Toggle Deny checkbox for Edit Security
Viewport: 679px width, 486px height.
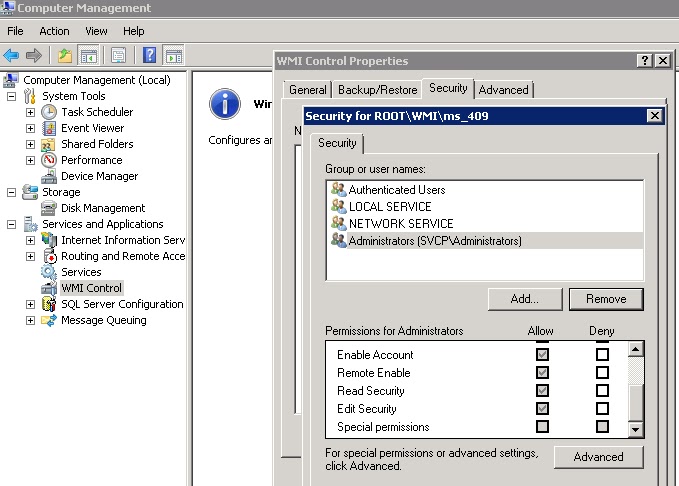602,408
